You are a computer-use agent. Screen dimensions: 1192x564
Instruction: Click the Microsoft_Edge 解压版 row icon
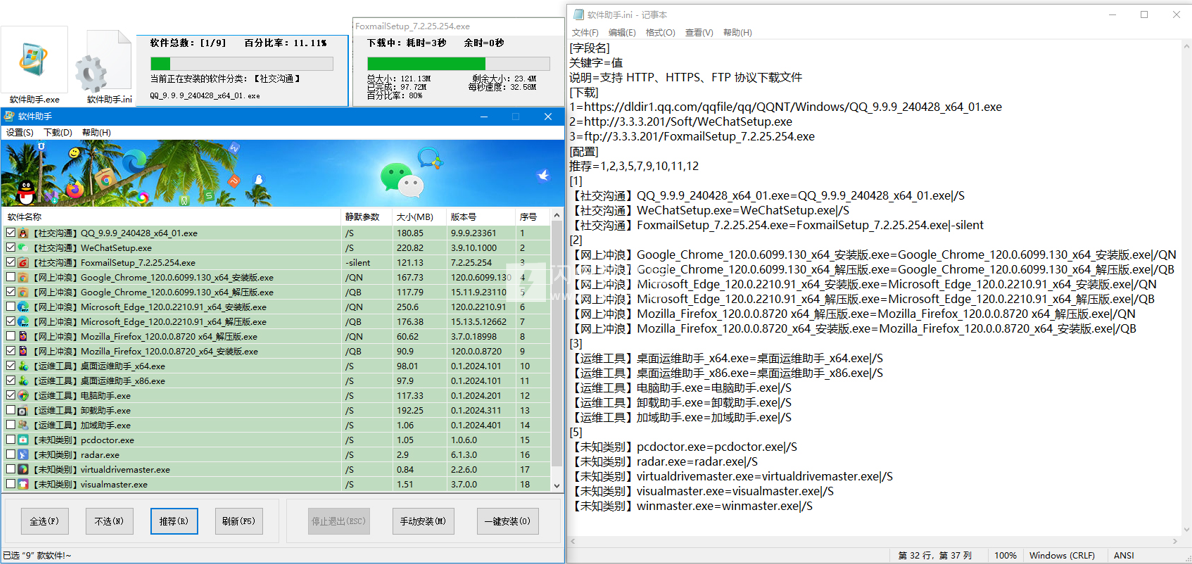[23, 322]
